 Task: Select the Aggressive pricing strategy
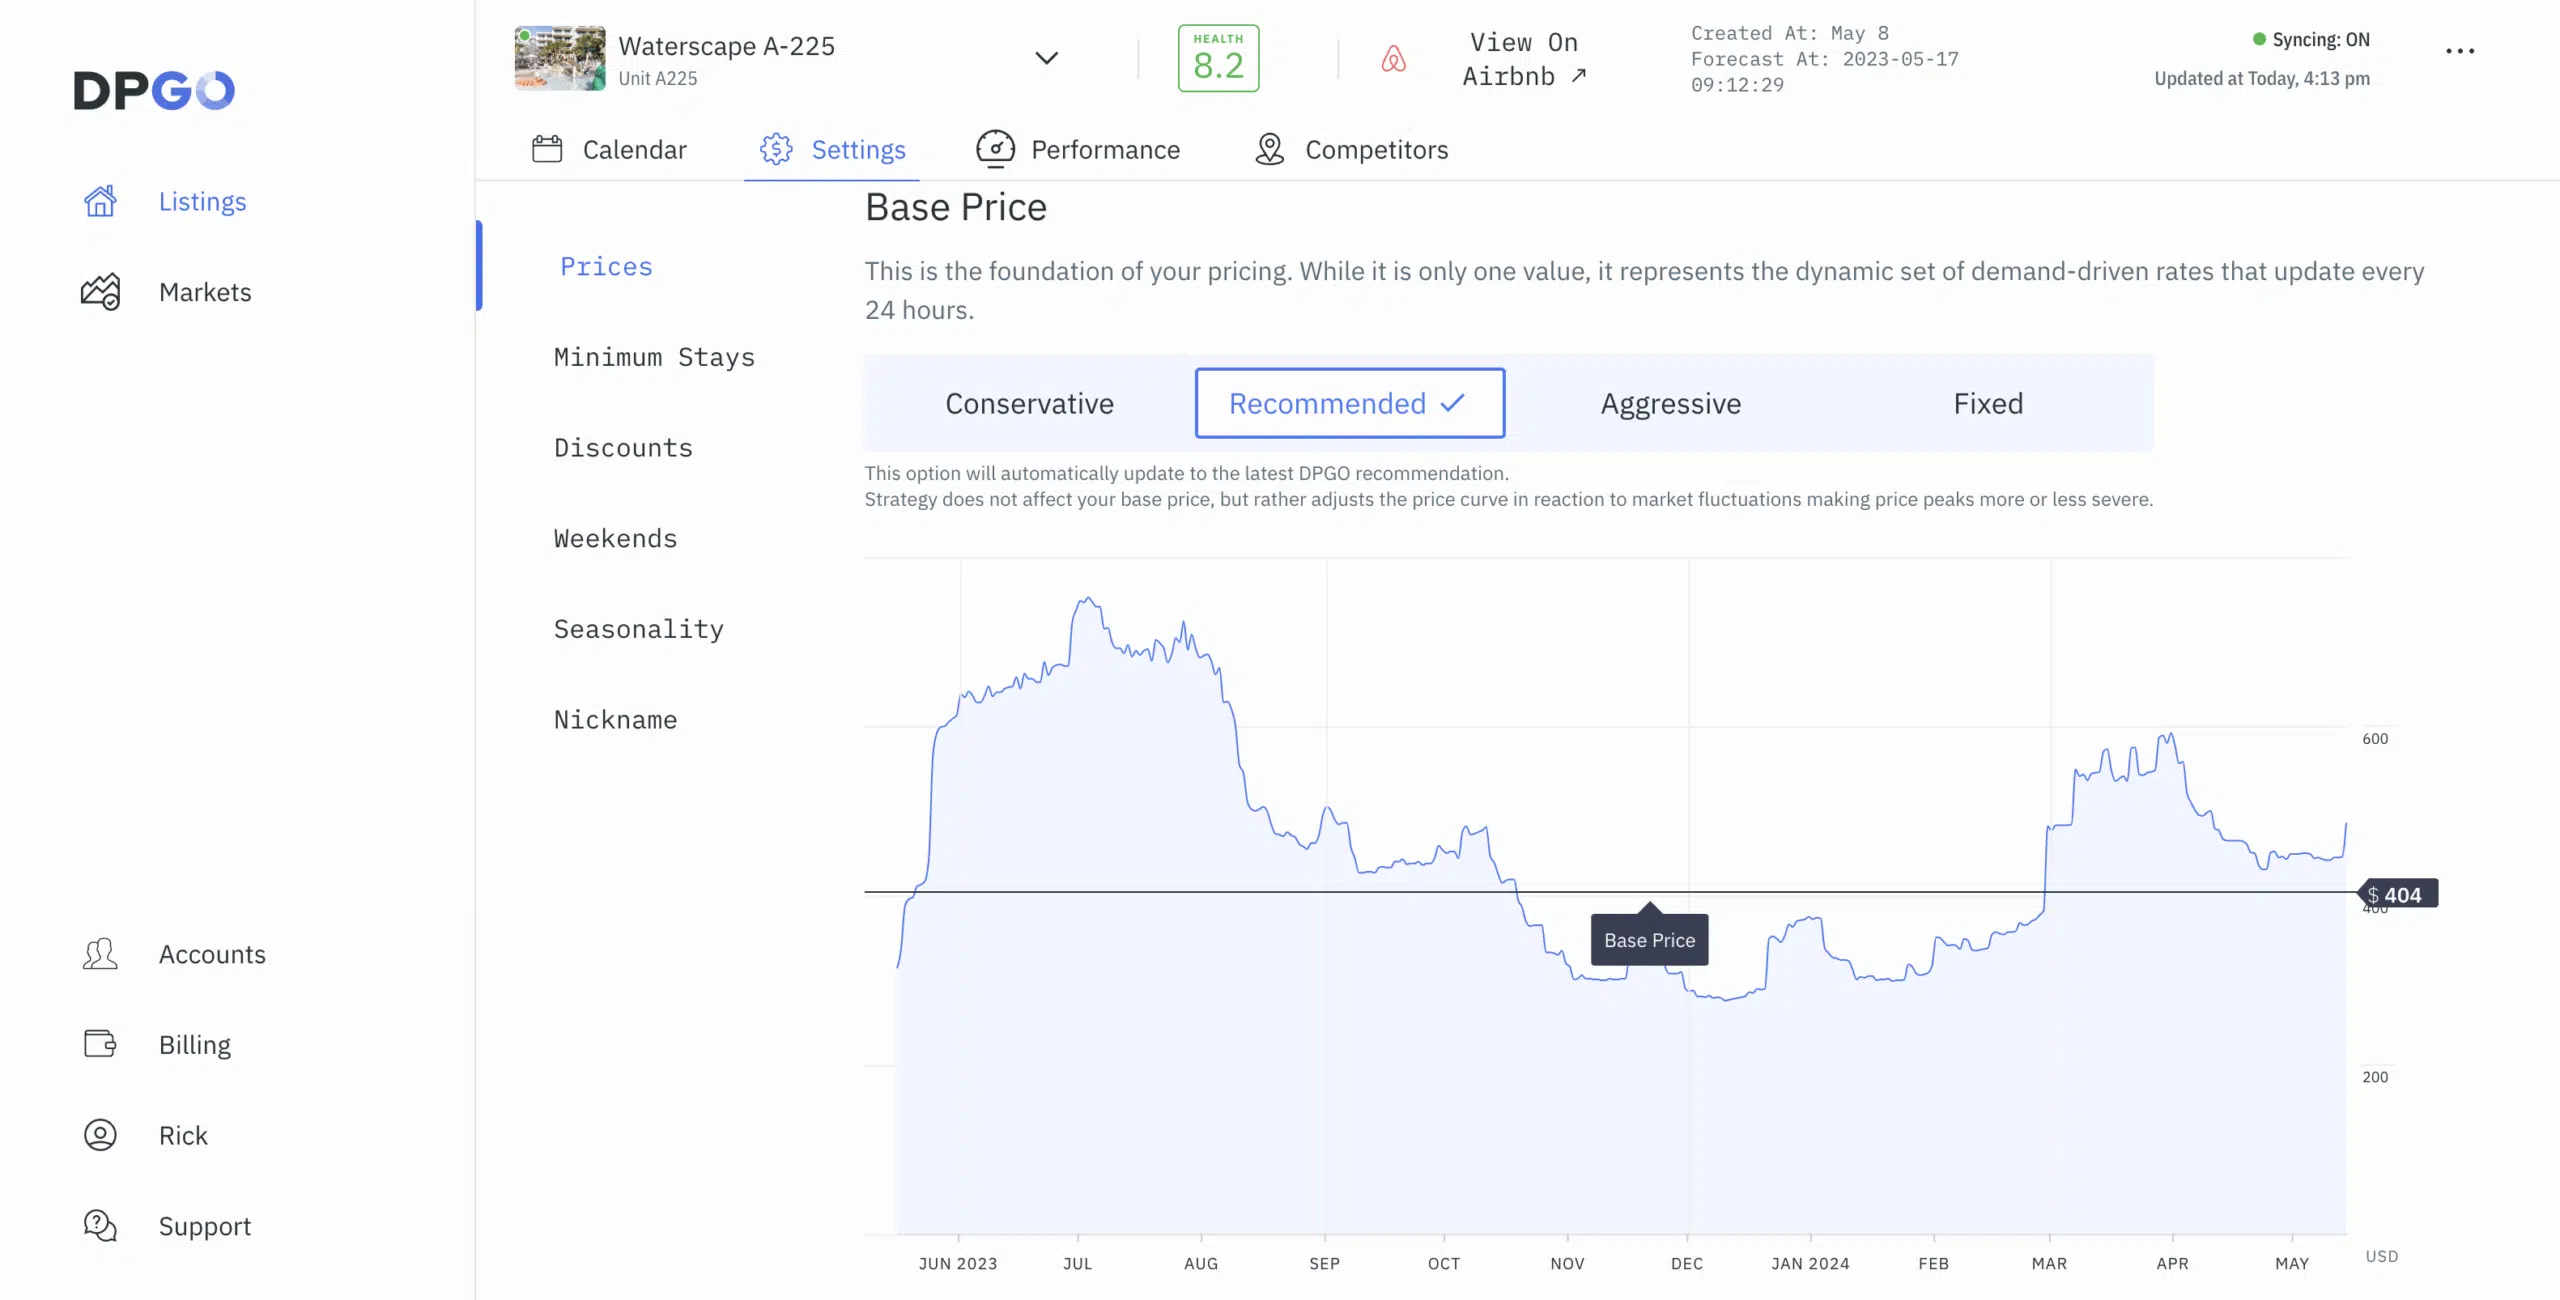tap(1670, 403)
